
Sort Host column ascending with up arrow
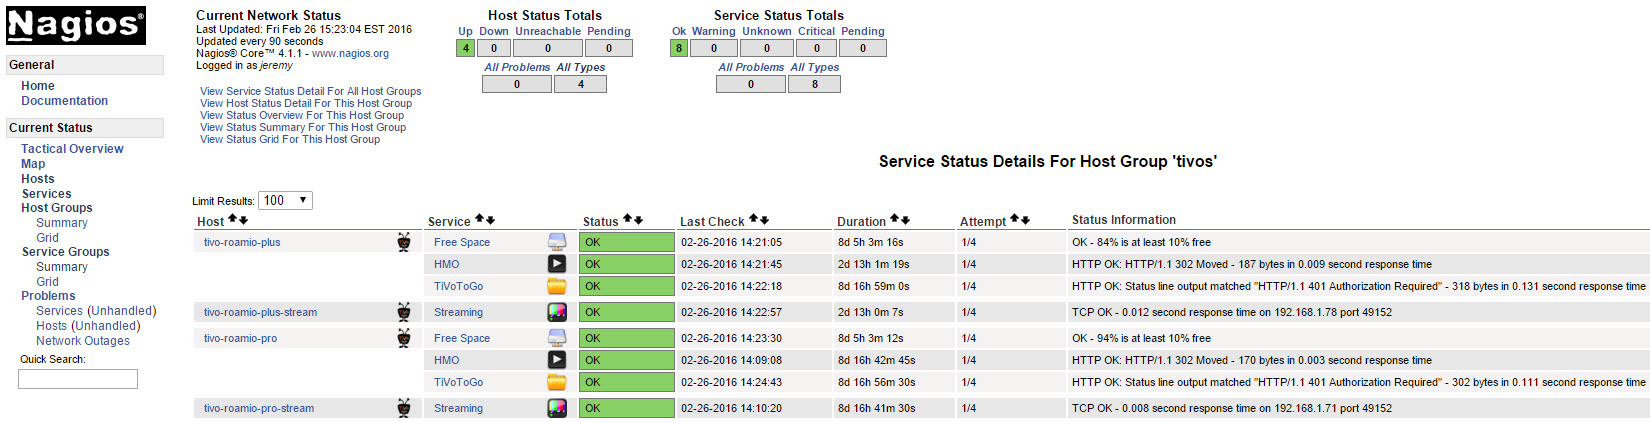point(232,219)
